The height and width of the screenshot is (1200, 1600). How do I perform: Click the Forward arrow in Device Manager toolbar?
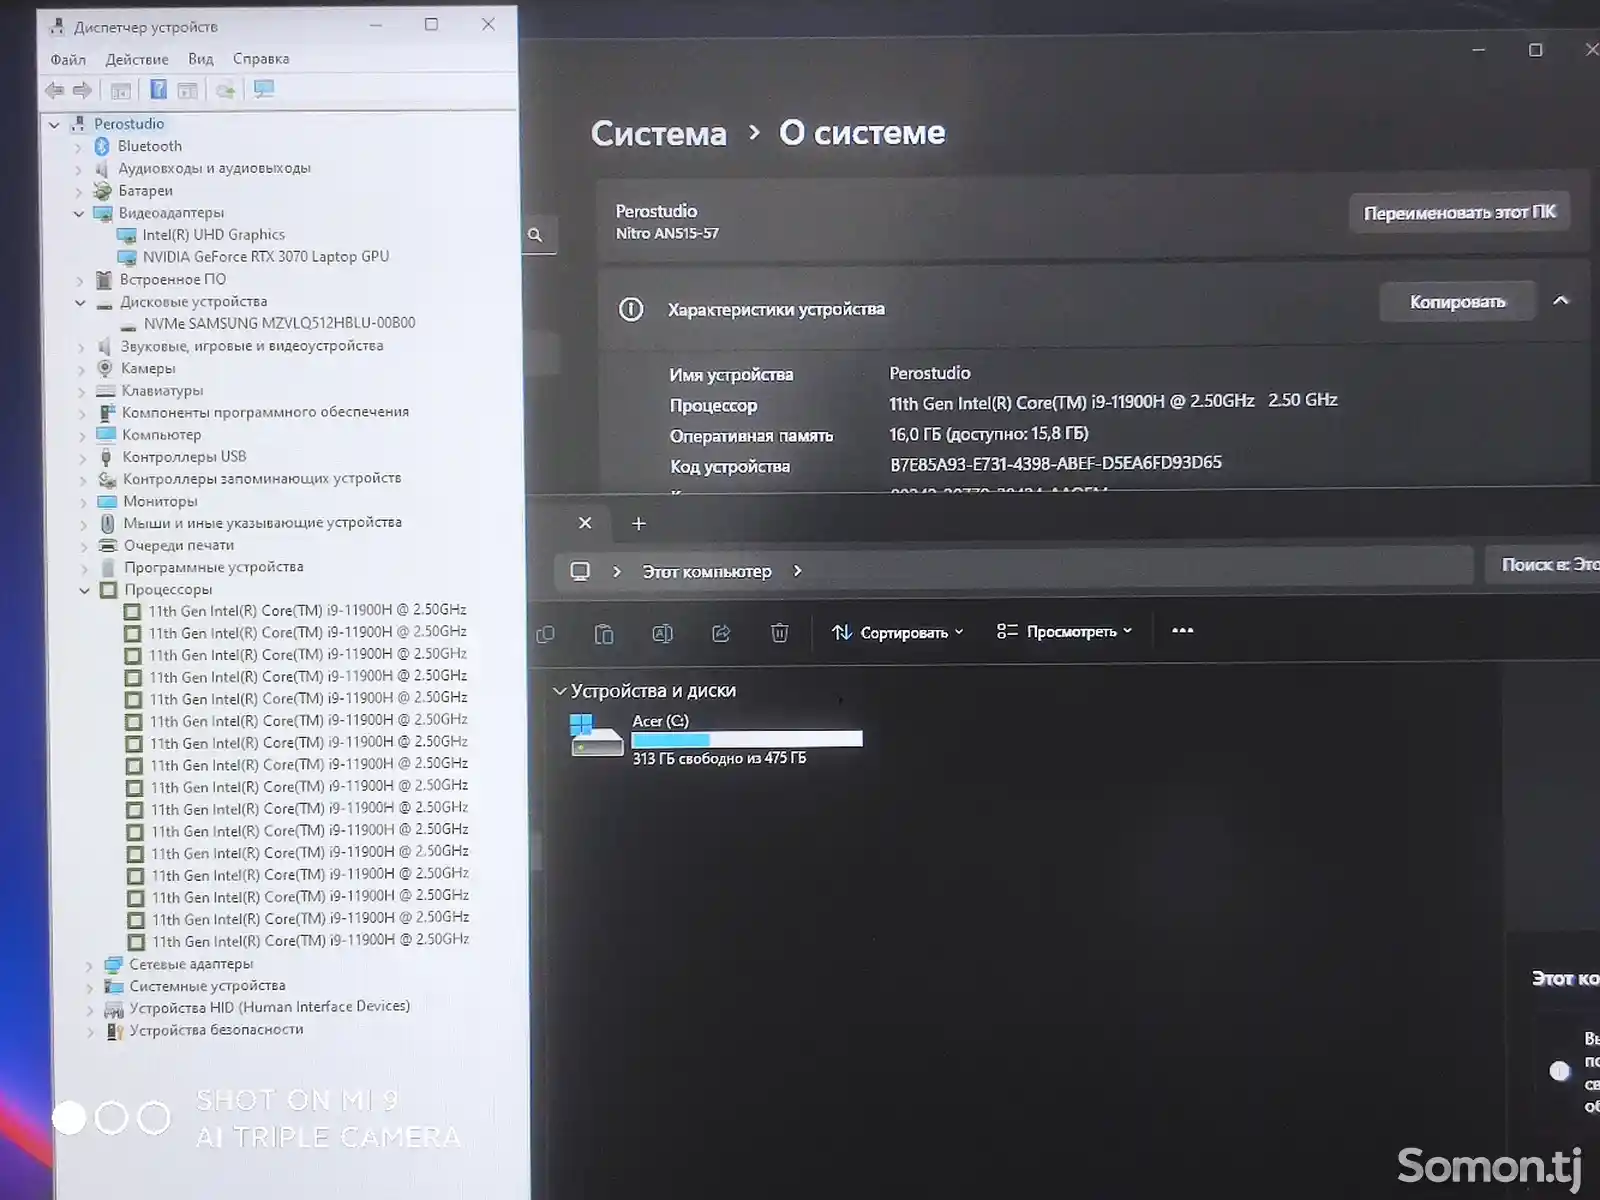click(83, 91)
